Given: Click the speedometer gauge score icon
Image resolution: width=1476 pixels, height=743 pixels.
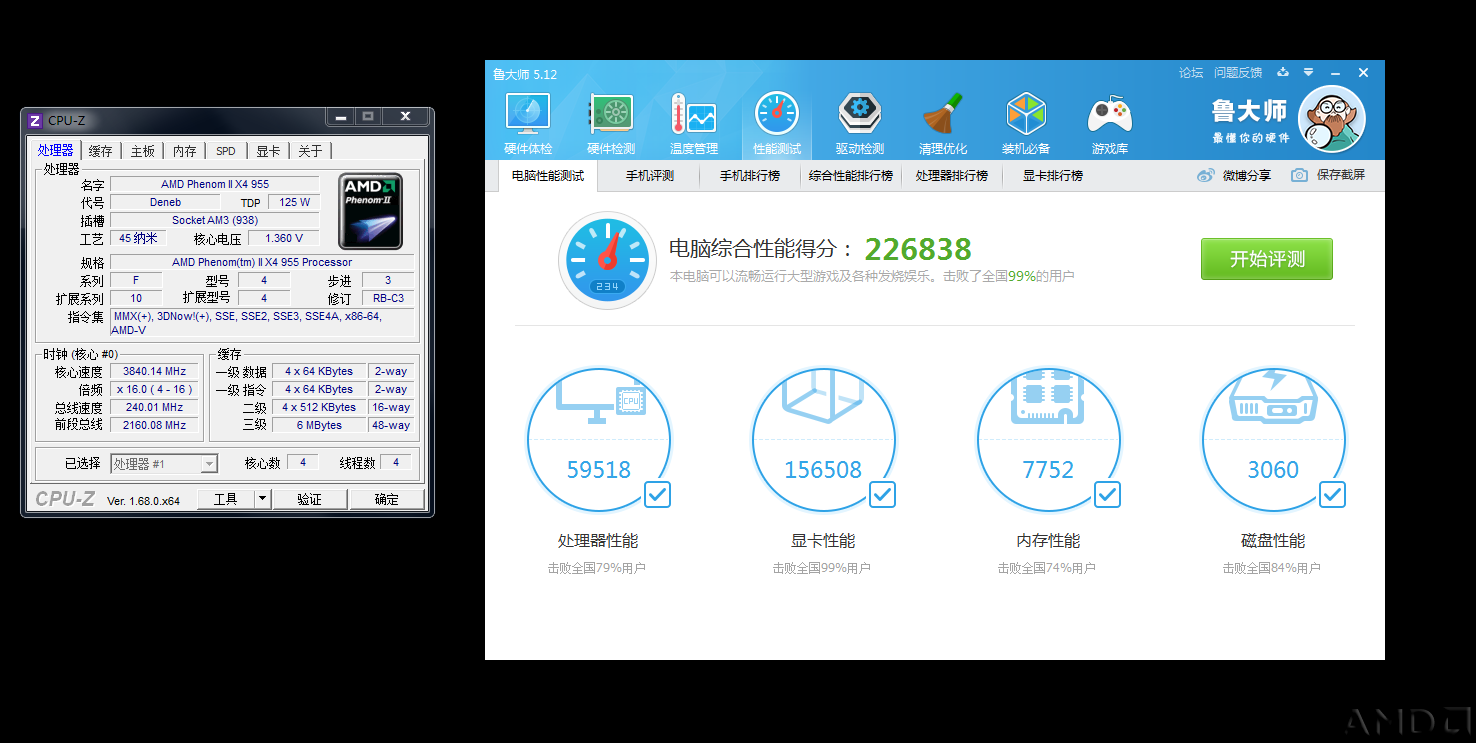Looking at the screenshot, I should (607, 260).
